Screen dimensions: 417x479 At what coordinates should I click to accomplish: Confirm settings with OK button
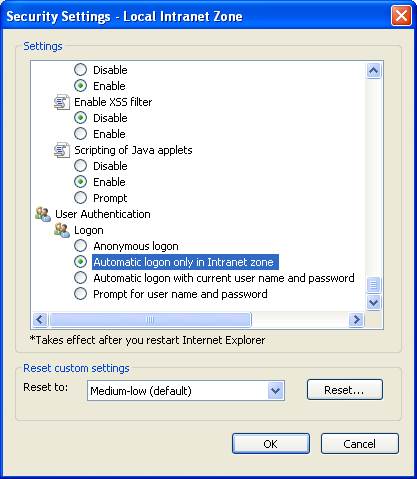(x=271, y=444)
